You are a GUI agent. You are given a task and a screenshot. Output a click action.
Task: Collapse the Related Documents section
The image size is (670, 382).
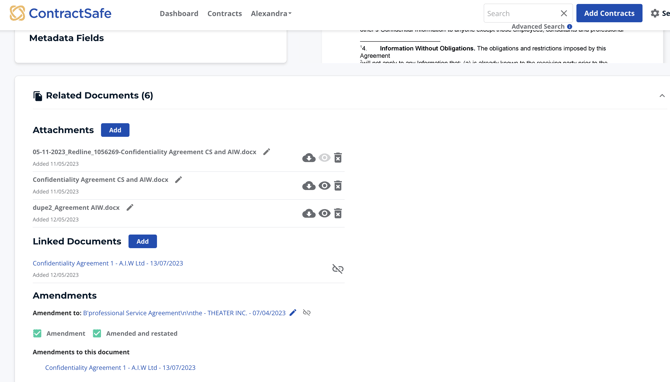(x=662, y=96)
